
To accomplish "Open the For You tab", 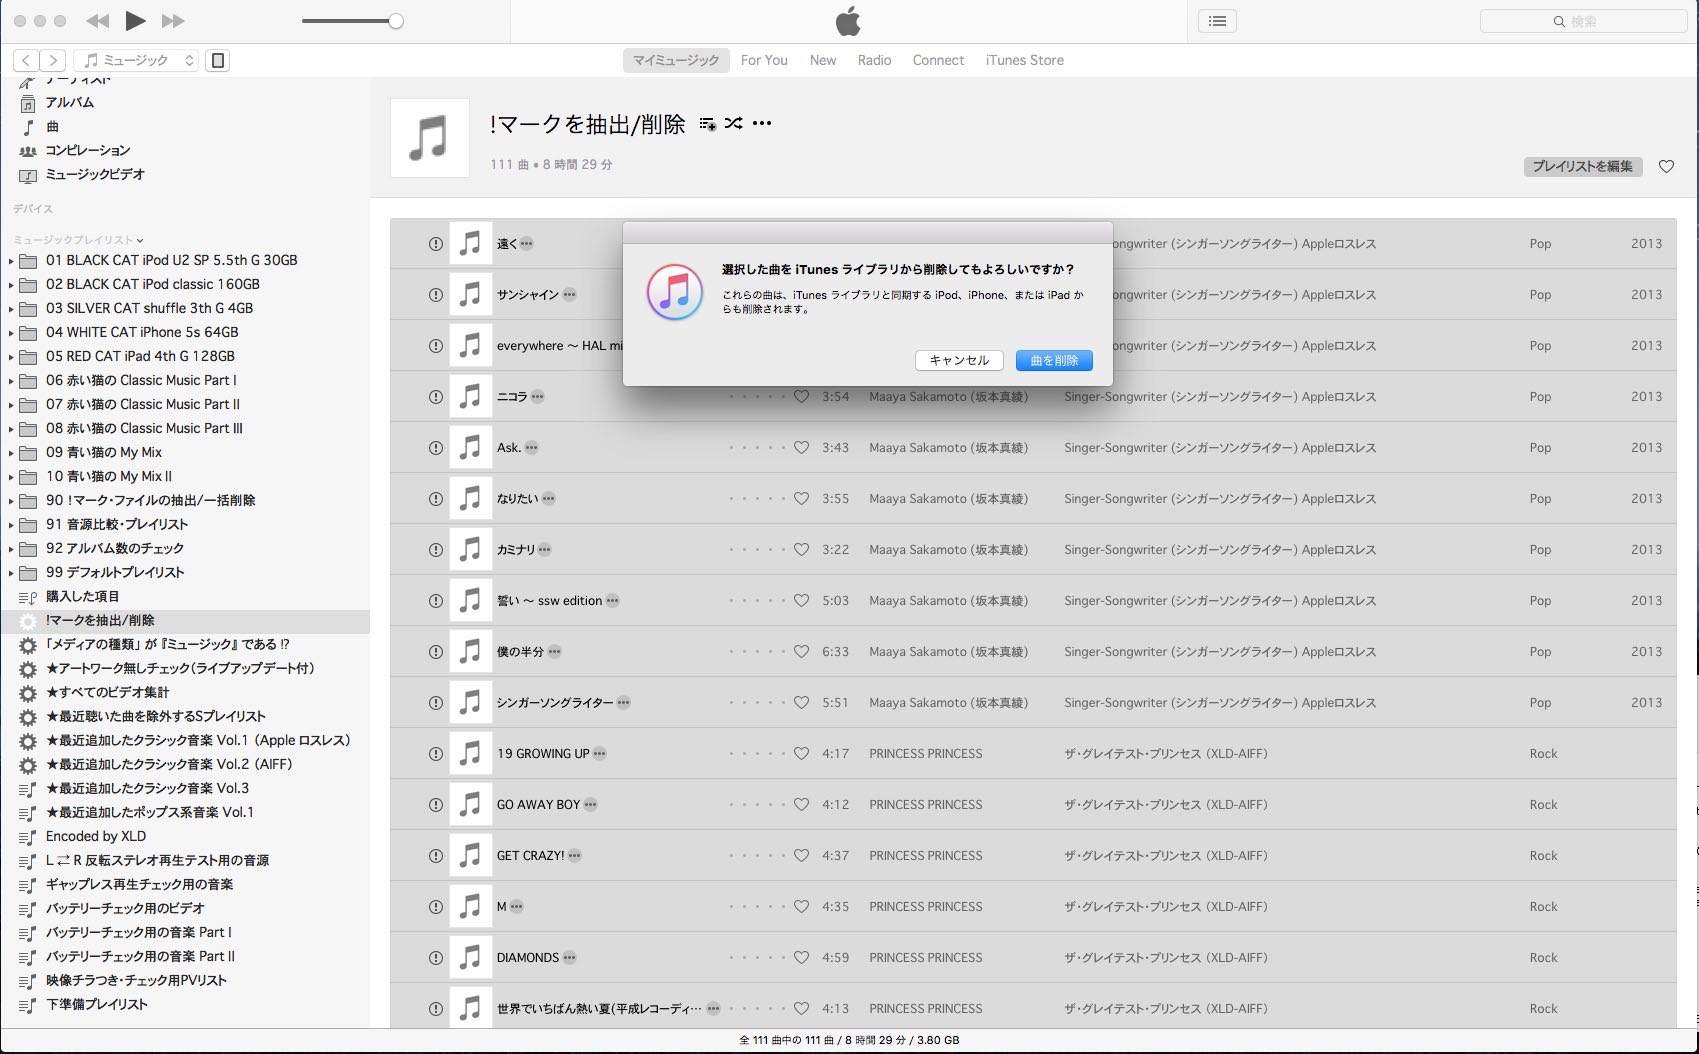I will [764, 60].
